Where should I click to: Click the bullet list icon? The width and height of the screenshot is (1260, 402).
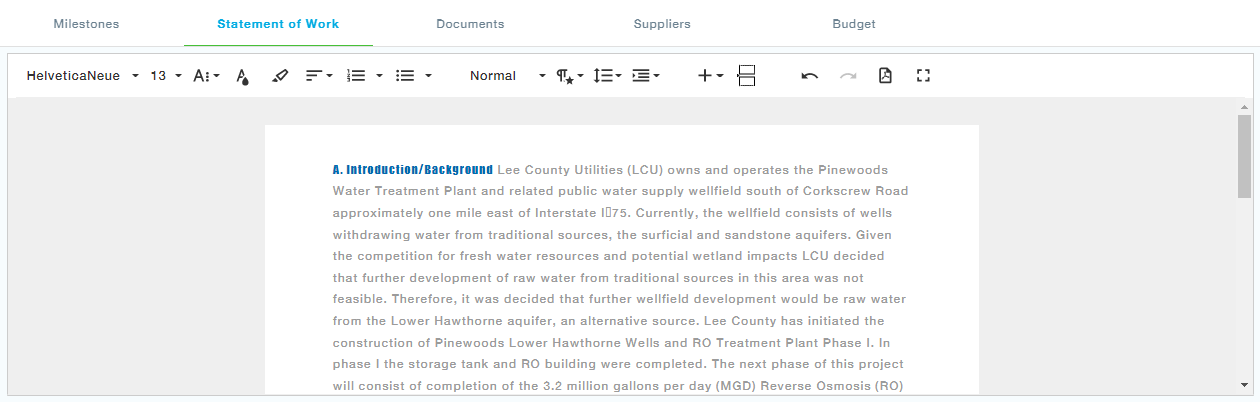pyautogui.click(x=405, y=76)
